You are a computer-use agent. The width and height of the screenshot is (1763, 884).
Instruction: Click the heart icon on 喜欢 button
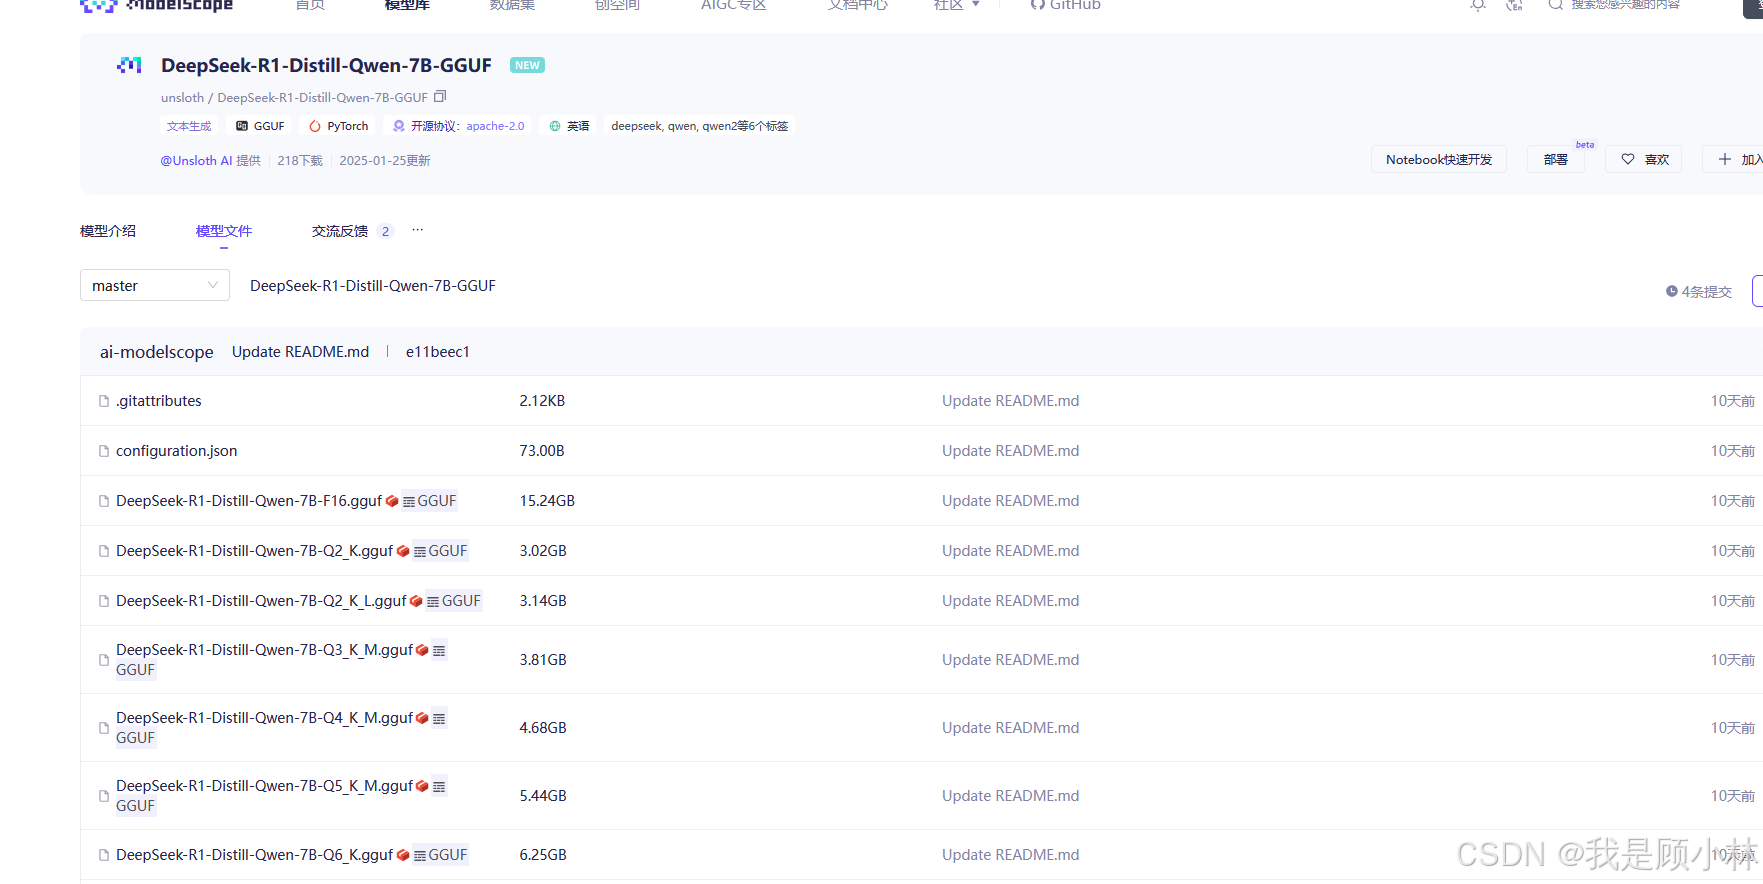point(1628,159)
